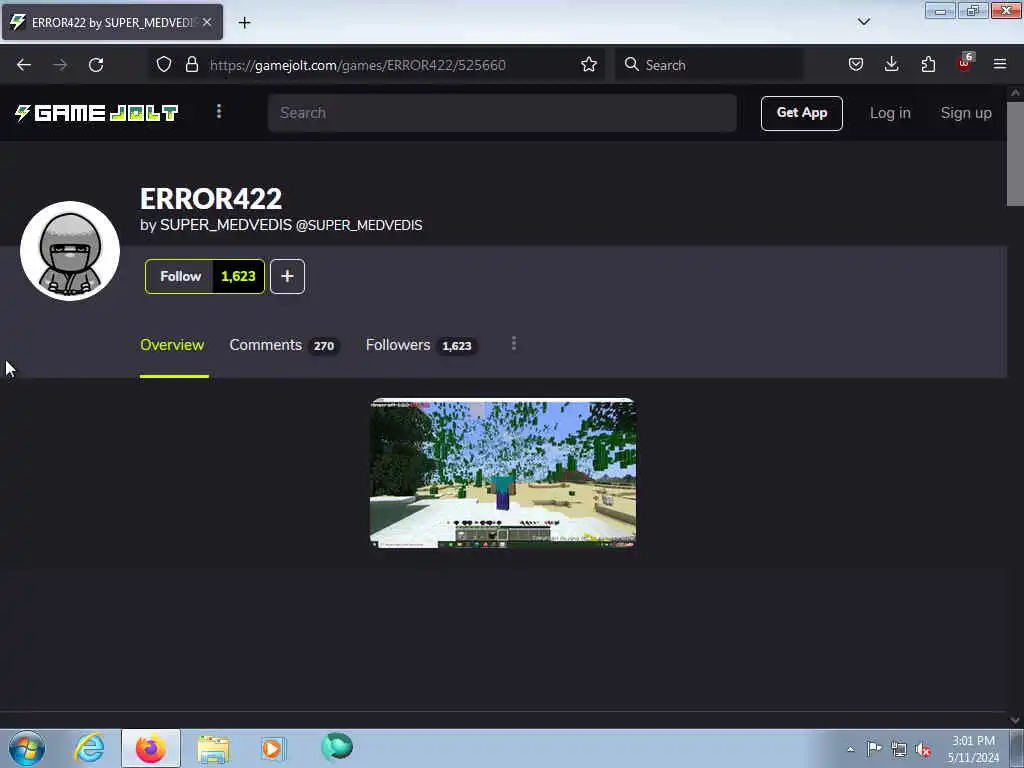Image resolution: width=1024 pixels, height=768 pixels.
Task: Open the tracking protection shield icon
Action: (164, 65)
